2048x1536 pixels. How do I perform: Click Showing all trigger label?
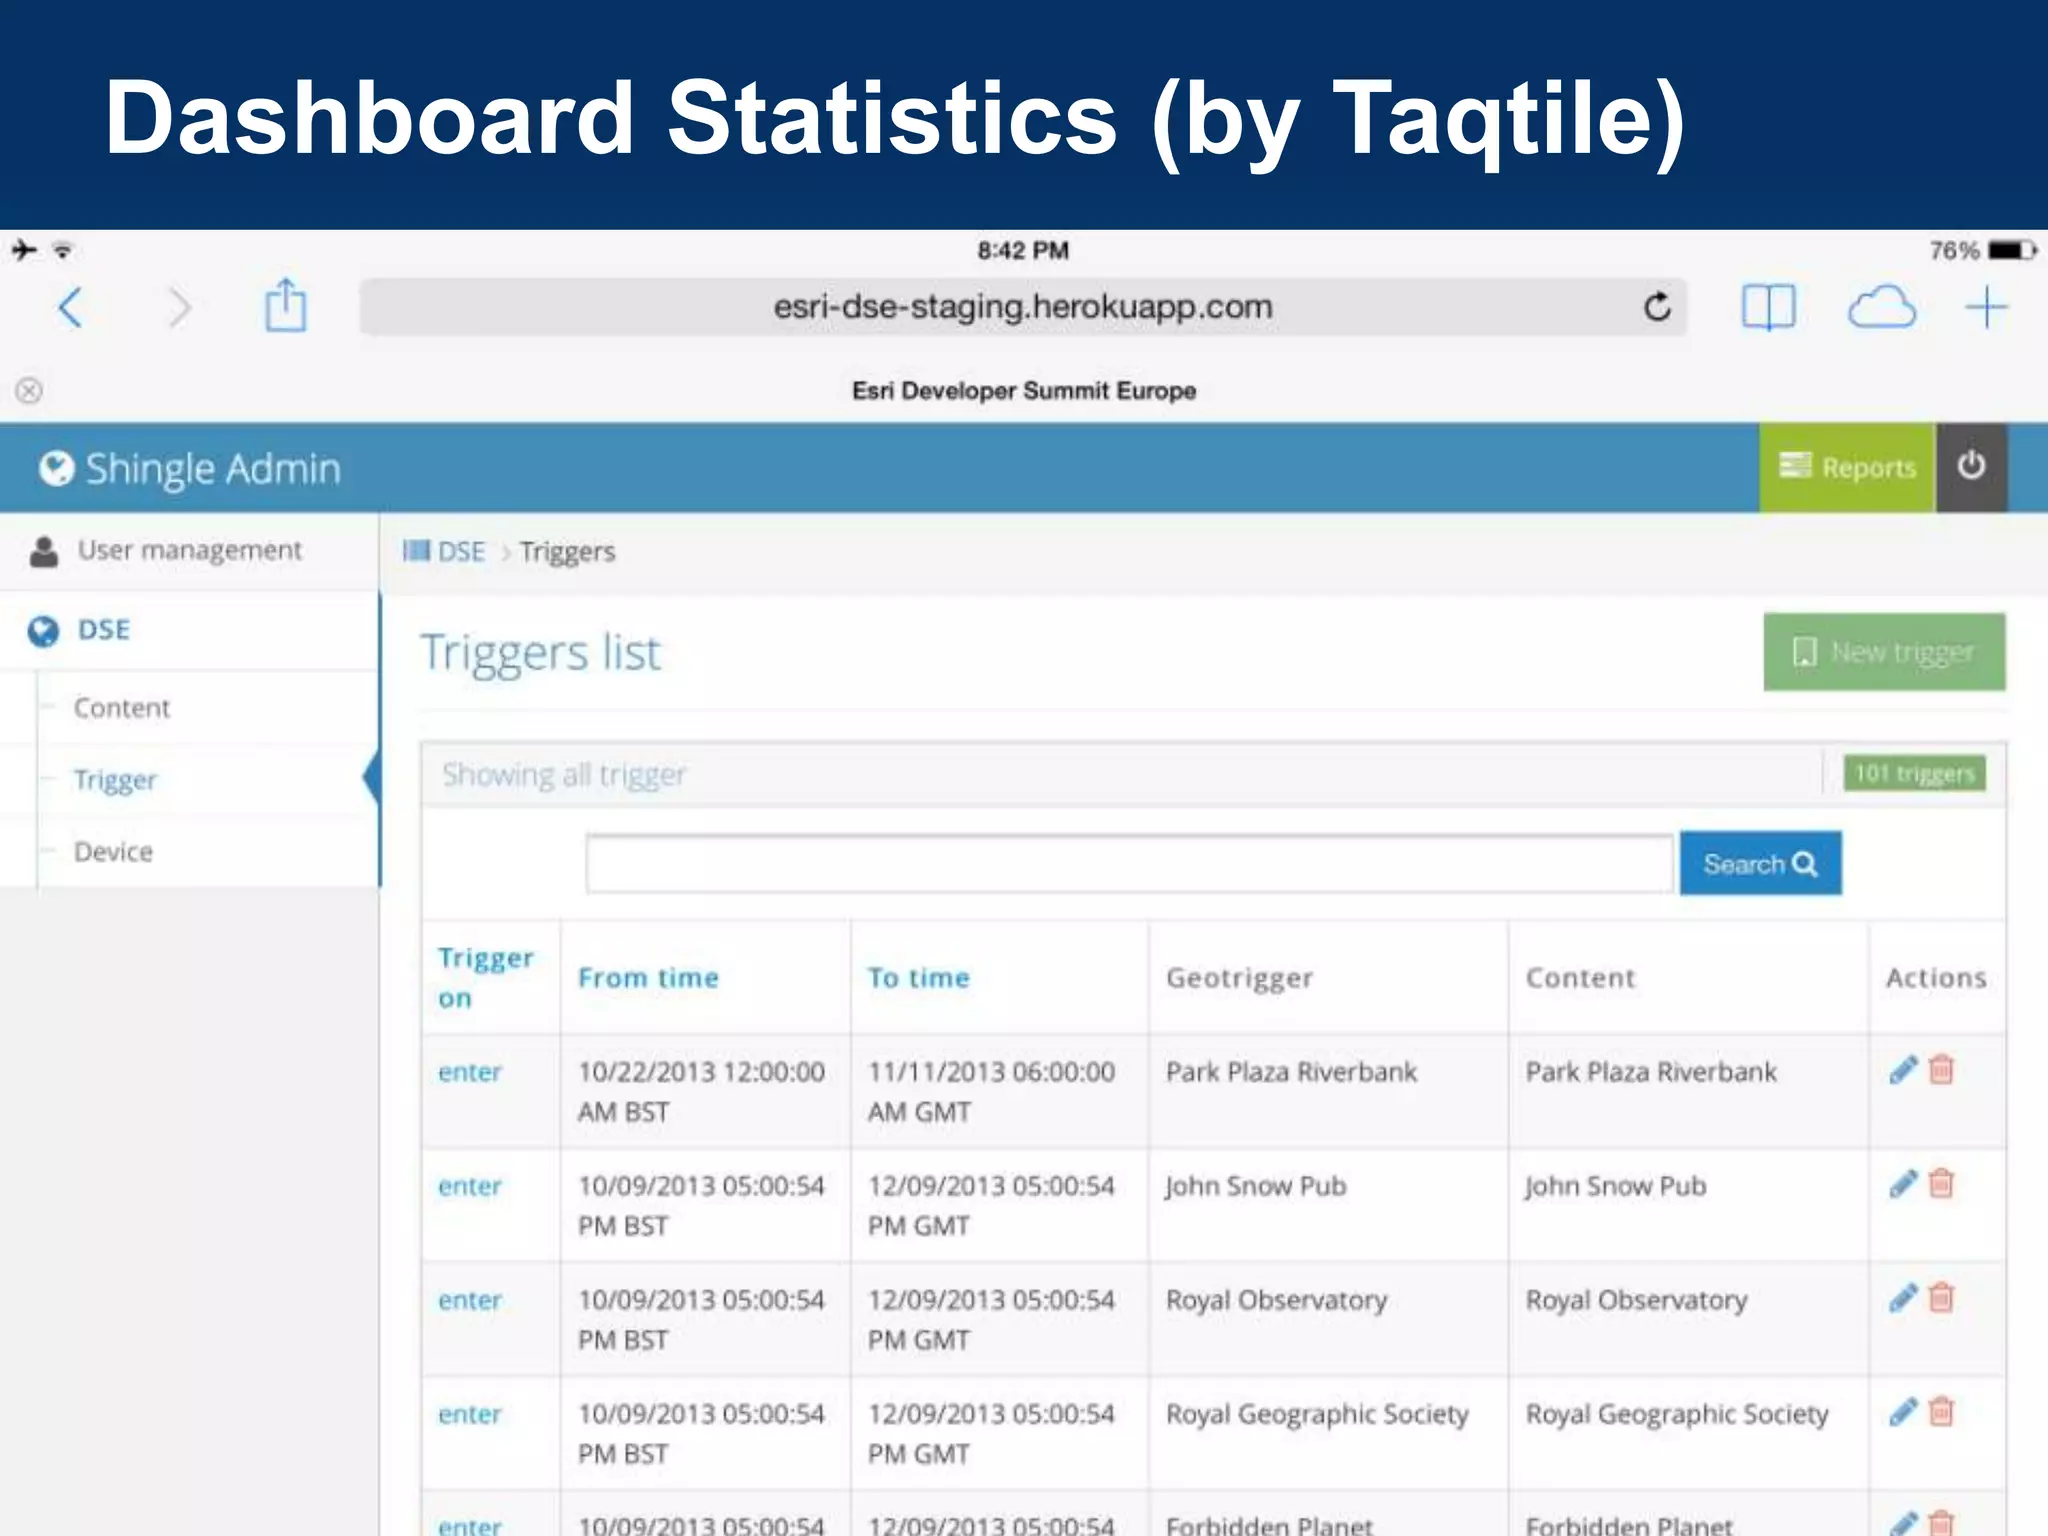click(x=564, y=775)
